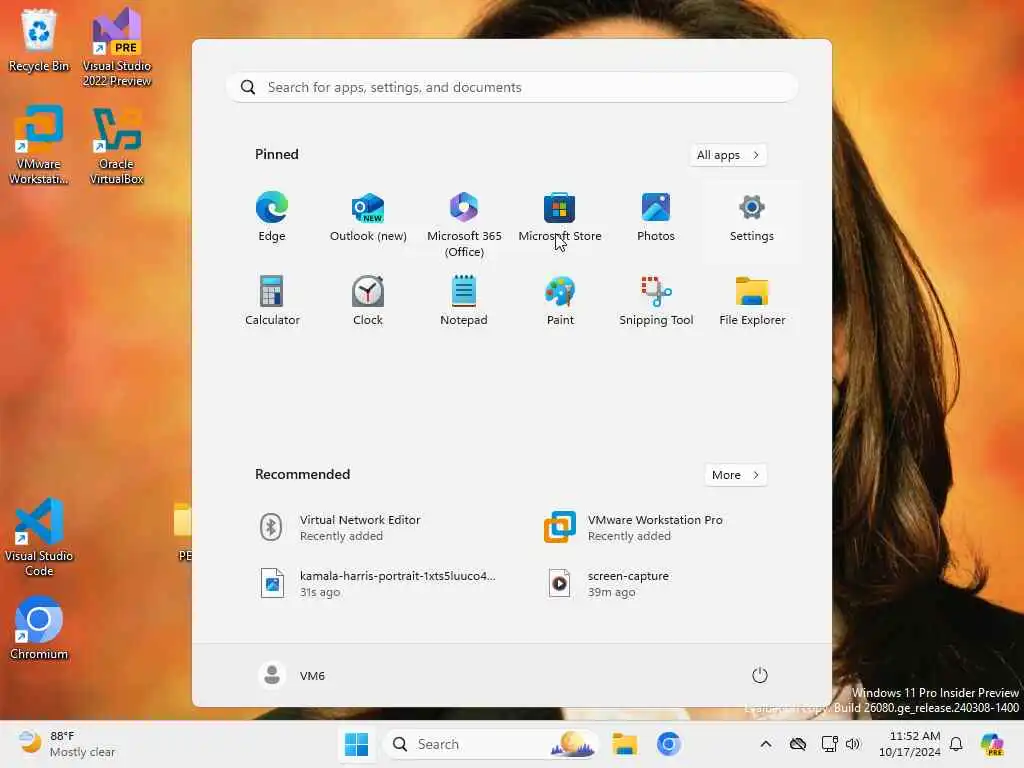Select Visual Studio 2022 Preview desktop shortcut
1024x768 pixels.
[117, 48]
